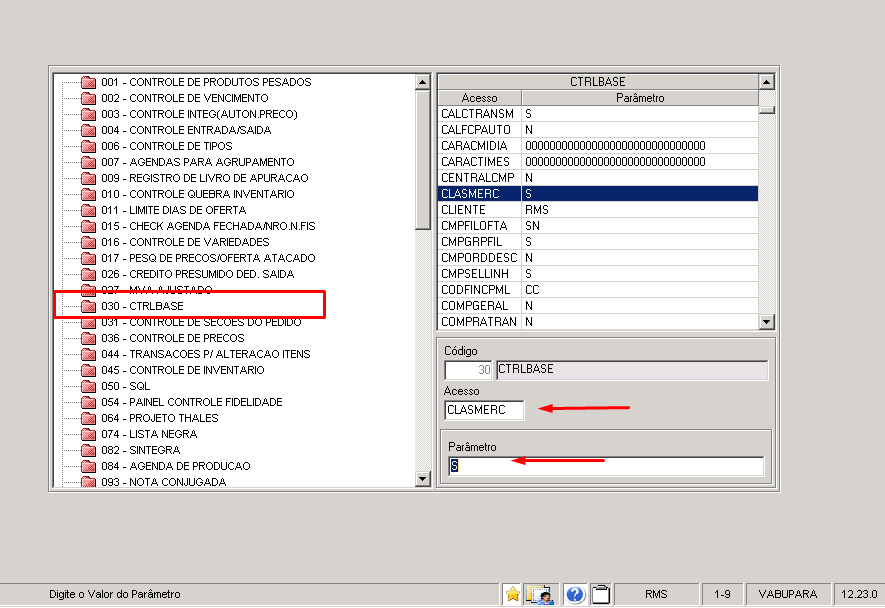Select 045 - CONTROLE DE INVENTARIO
Screen dimensions: 885x608
pos(183,370)
